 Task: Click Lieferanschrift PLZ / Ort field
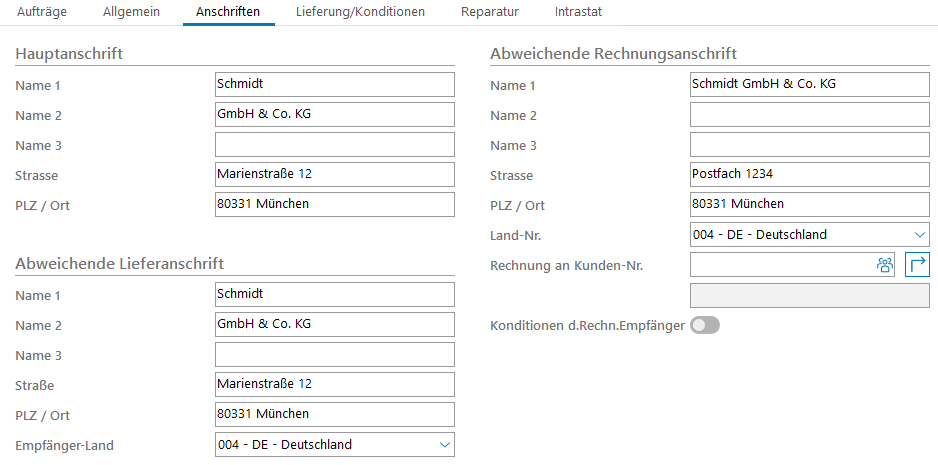click(x=334, y=415)
